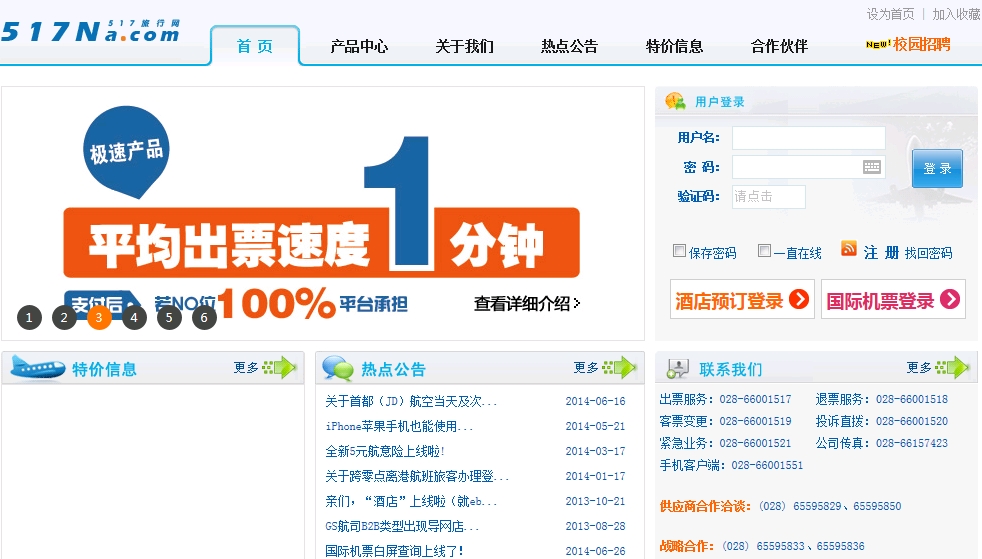Click the user login header icon
Screen dimensions: 982x559
tap(675, 101)
